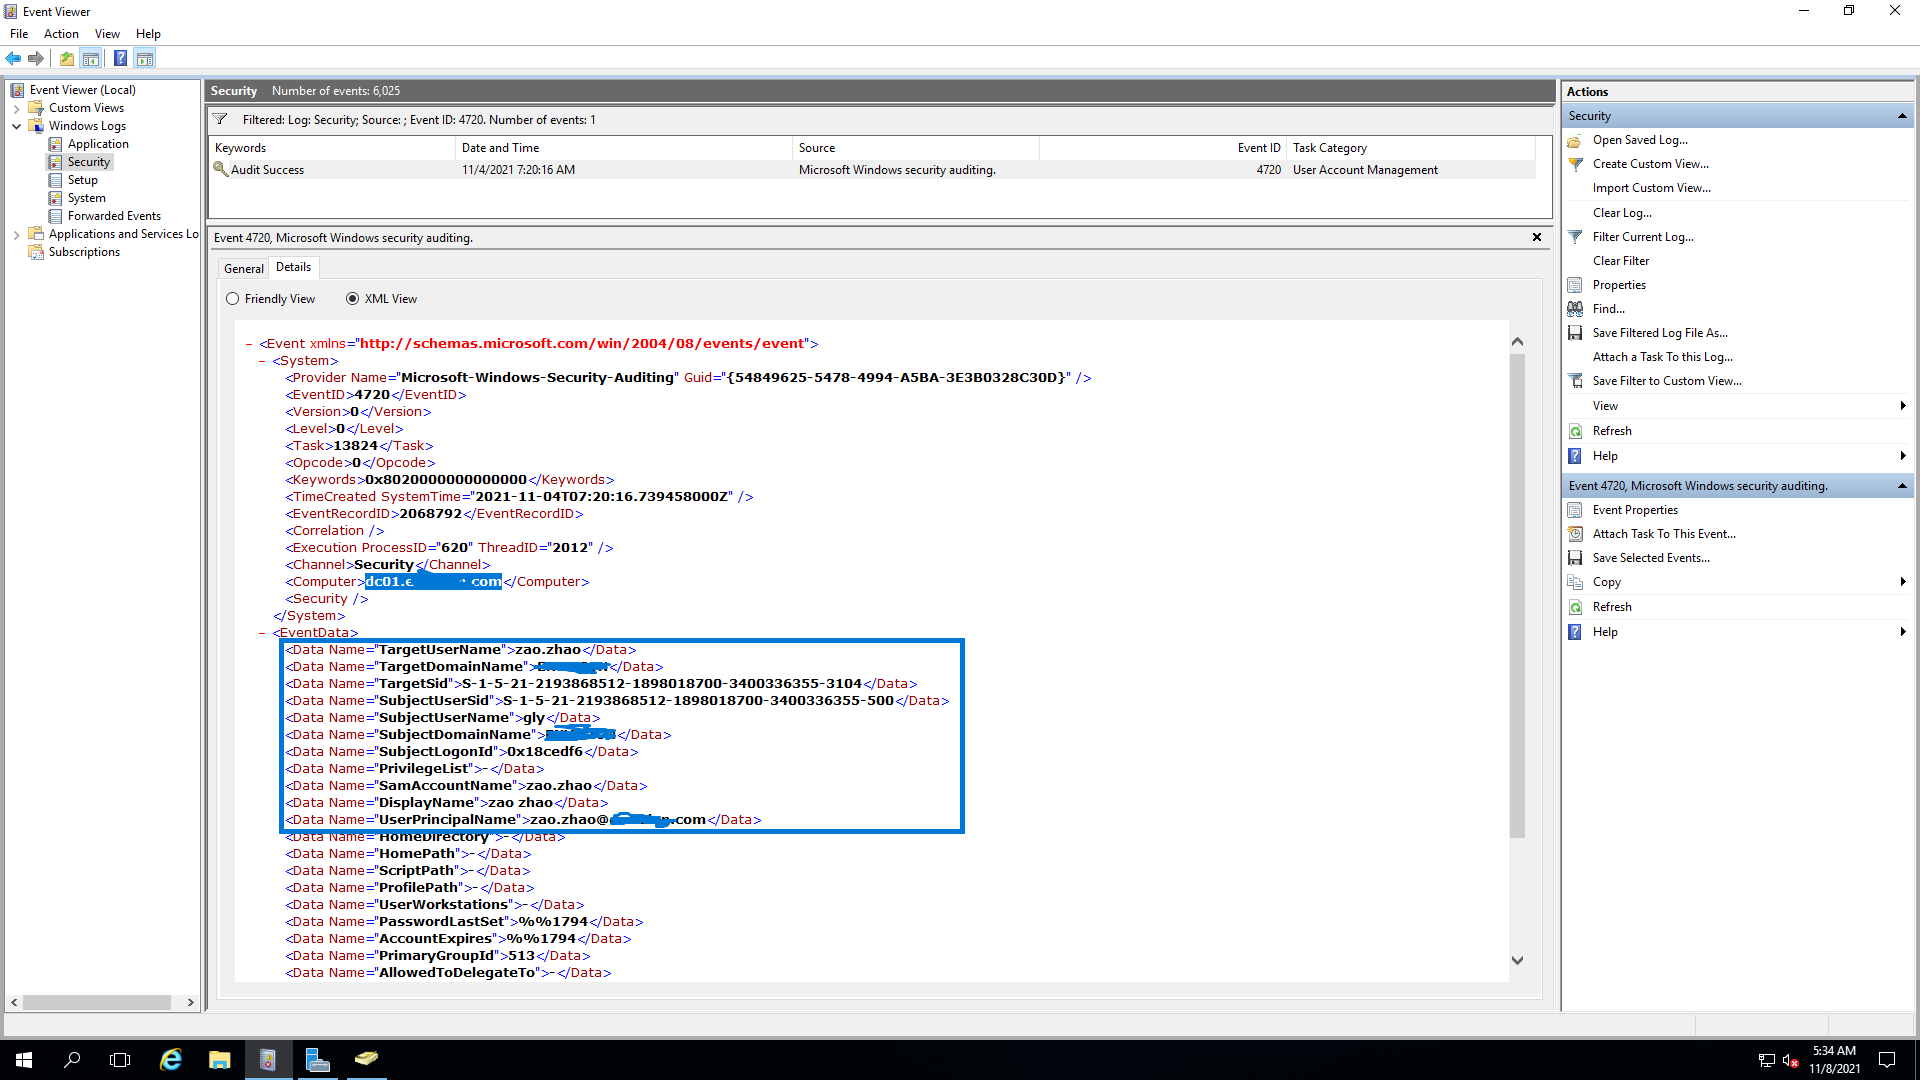This screenshot has width=1920, height=1080.
Task: Open Saved Log from Actions pane
Action: (x=1640, y=140)
